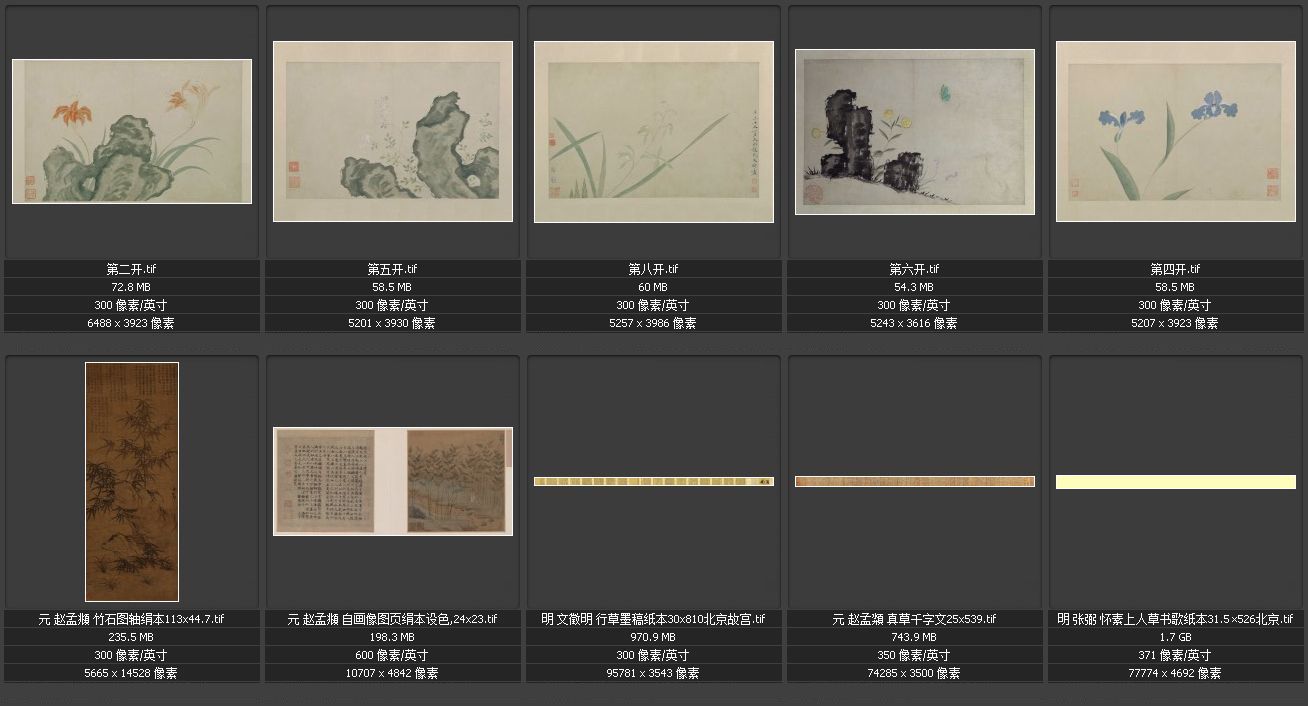Click the filename label 第八开.tif
The height and width of the screenshot is (706, 1308).
coord(654,269)
